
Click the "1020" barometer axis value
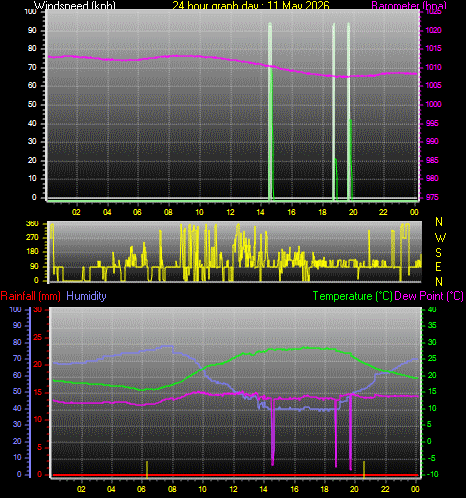[x=434, y=30]
